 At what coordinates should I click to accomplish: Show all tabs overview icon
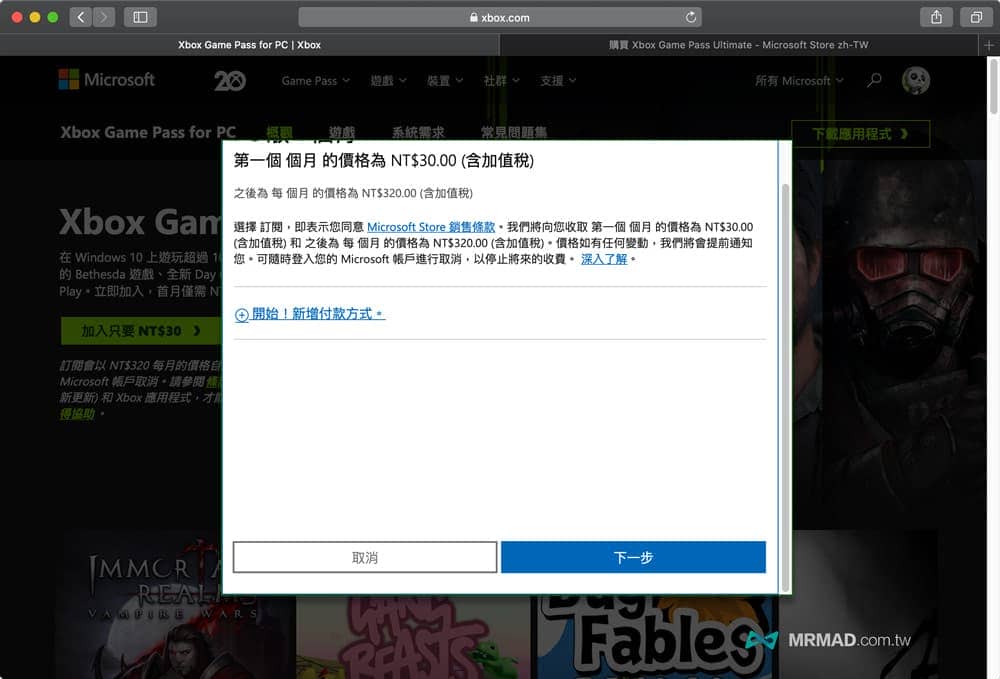(976, 17)
